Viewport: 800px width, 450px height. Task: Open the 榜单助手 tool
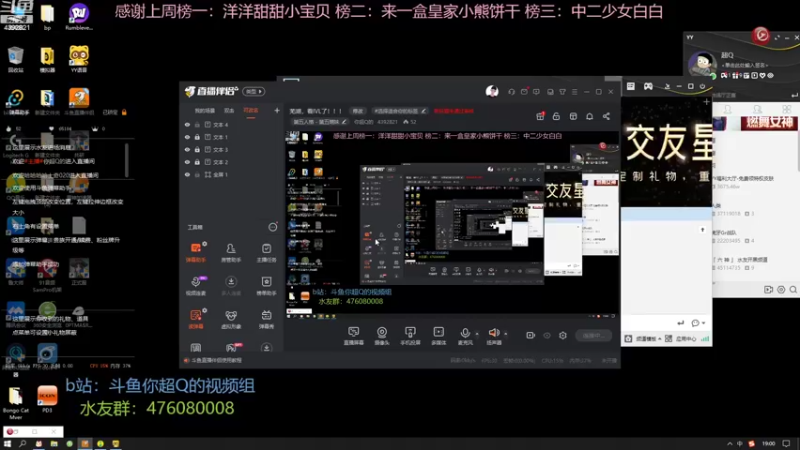coord(266,285)
